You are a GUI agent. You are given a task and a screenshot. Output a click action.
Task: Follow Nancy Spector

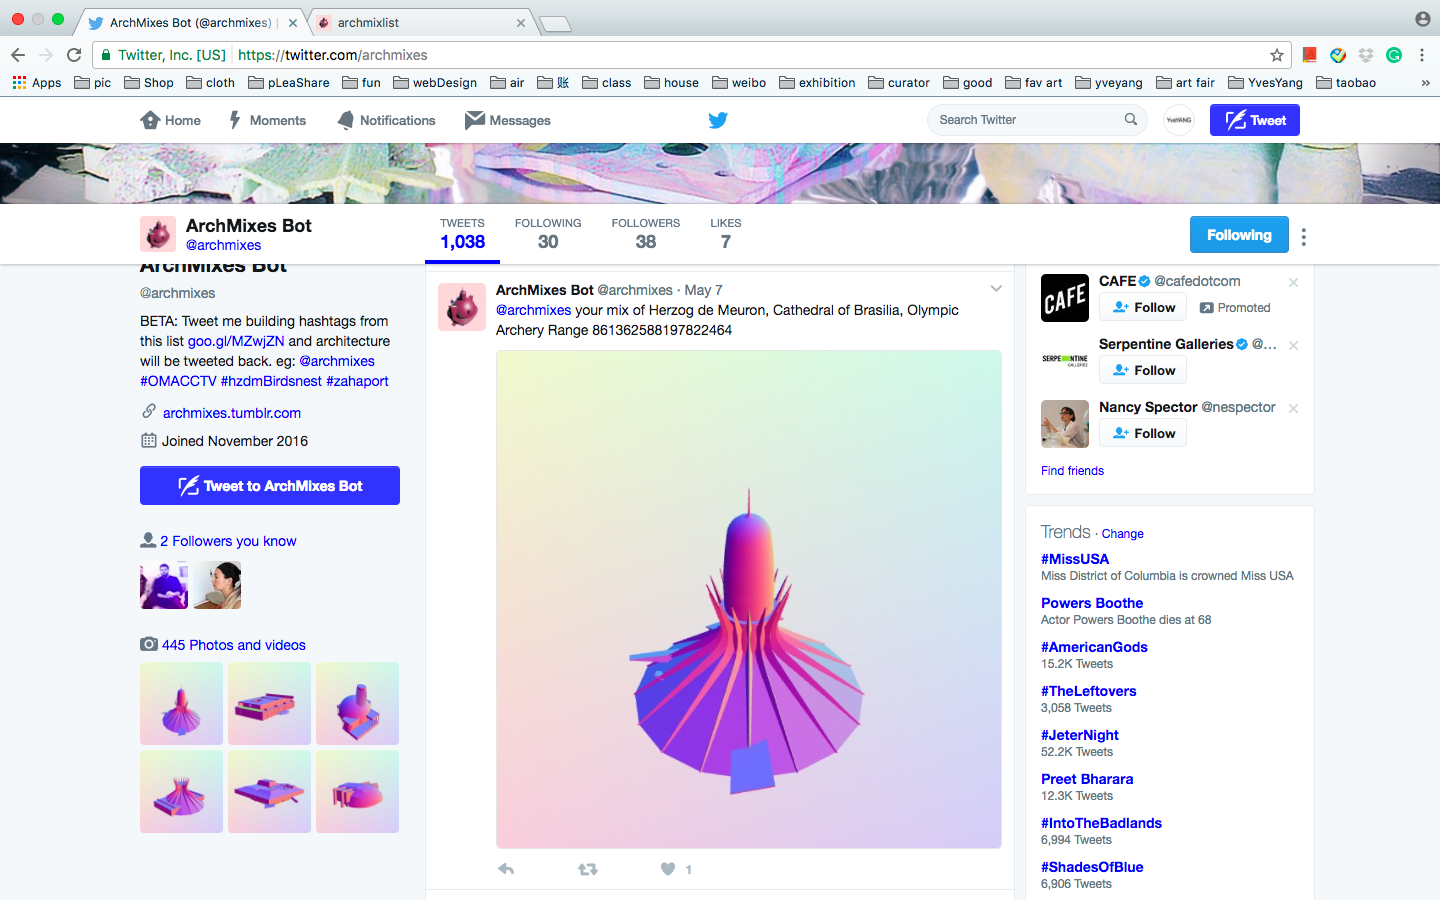[1143, 433]
